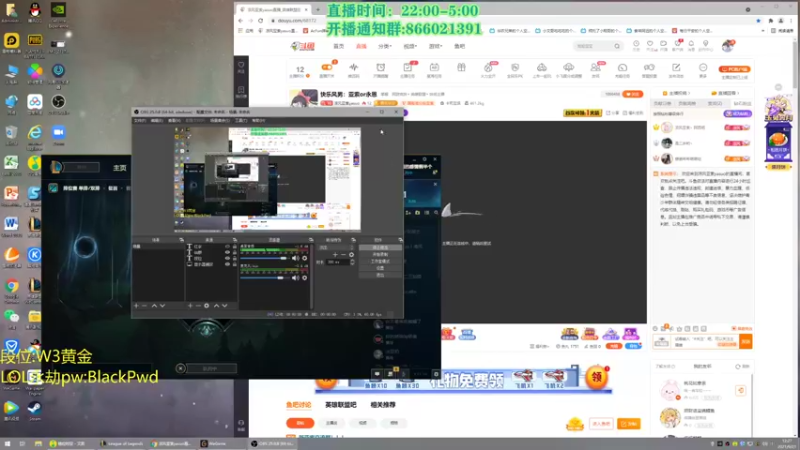Screen dimensions: 800x450
Task: Click the cloud upload icon in streamer toolbar
Action: 568,67
